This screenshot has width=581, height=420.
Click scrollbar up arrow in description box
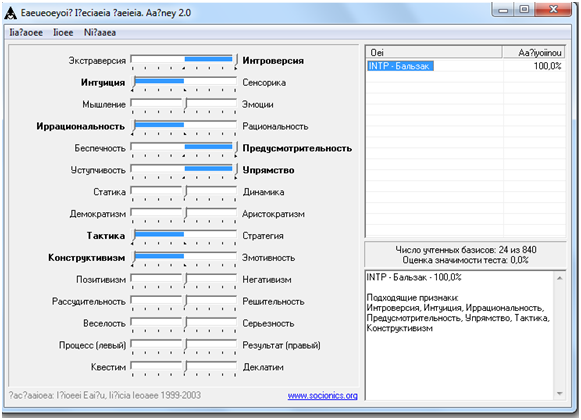[x=560, y=278]
